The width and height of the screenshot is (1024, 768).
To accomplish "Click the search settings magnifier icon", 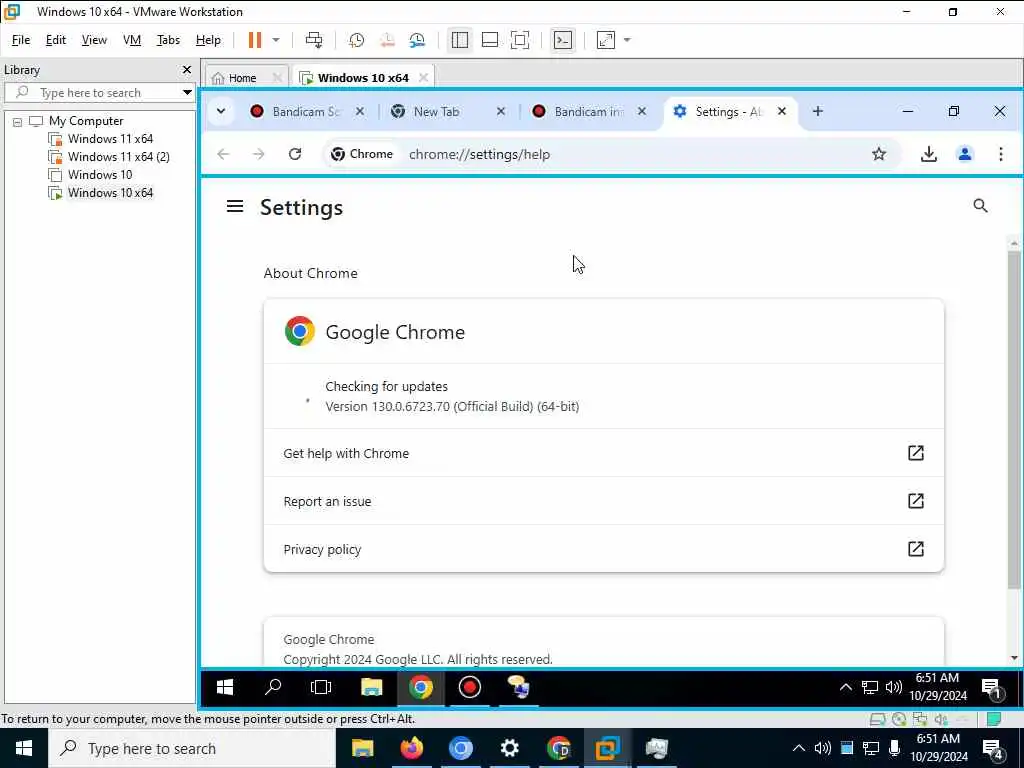I will 980,206.
